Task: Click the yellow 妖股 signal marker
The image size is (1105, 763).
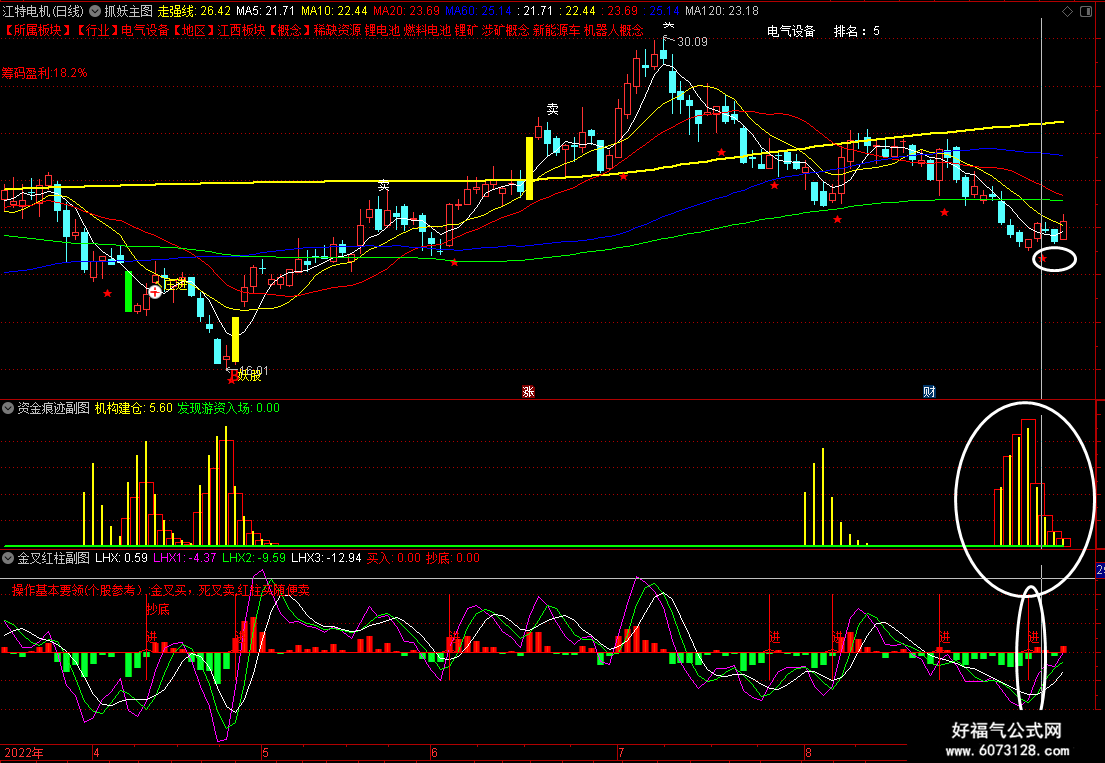Action: [249, 376]
